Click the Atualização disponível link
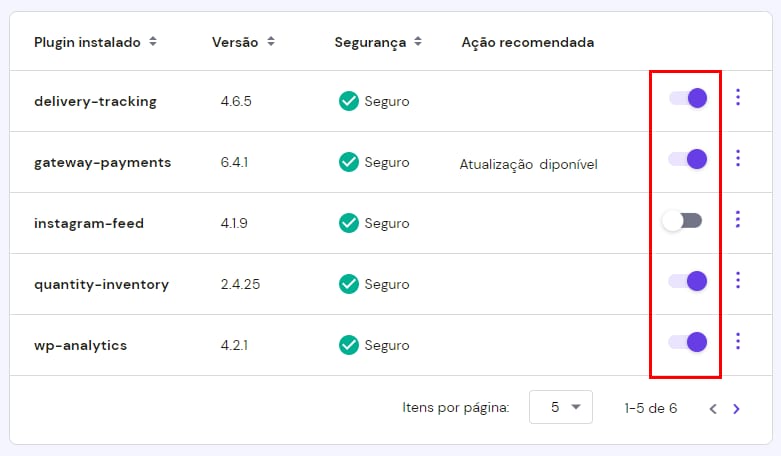Image resolution: width=781 pixels, height=456 pixels. (528, 164)
